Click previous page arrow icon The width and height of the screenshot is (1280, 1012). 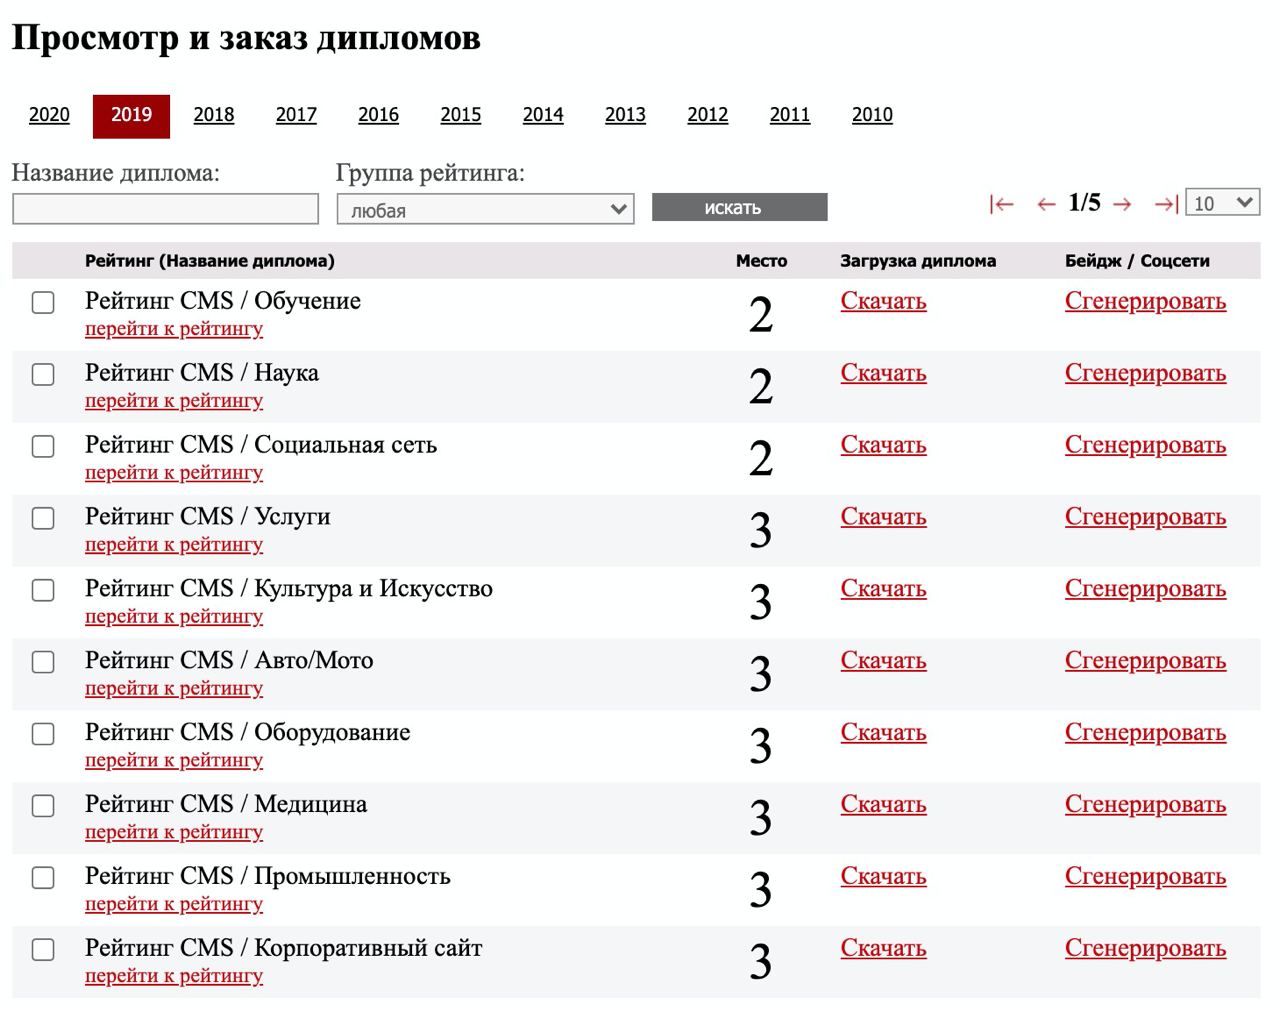pos(1046,204)
